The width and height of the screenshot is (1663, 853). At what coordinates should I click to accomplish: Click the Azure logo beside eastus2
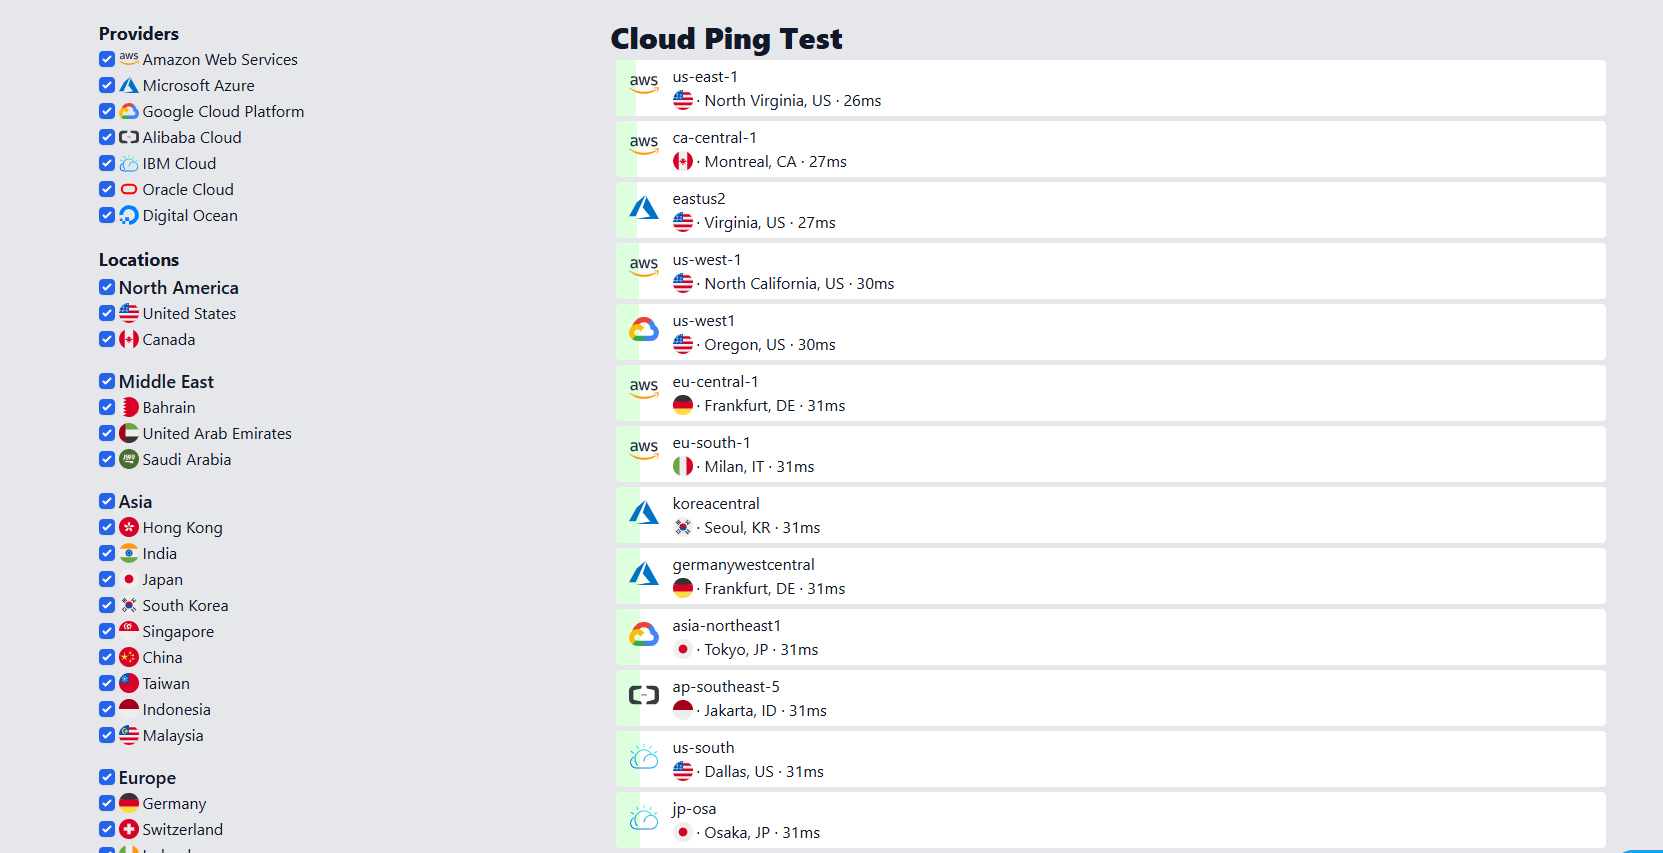[644, 209]
